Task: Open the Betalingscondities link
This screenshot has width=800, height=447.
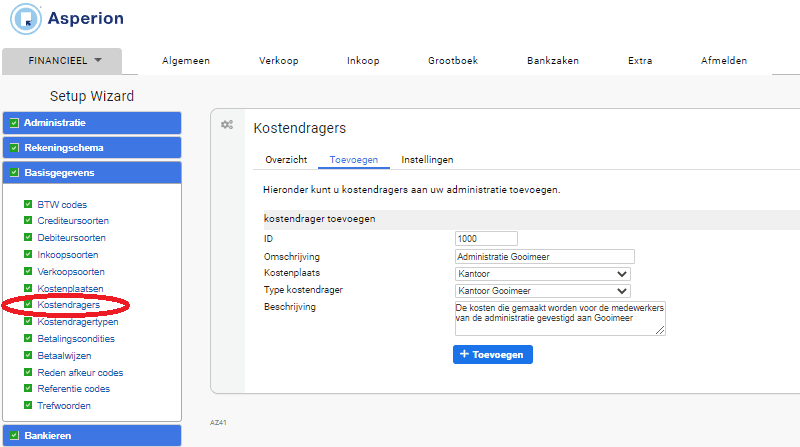Action: pyautogui.click(x=76, y=339)
